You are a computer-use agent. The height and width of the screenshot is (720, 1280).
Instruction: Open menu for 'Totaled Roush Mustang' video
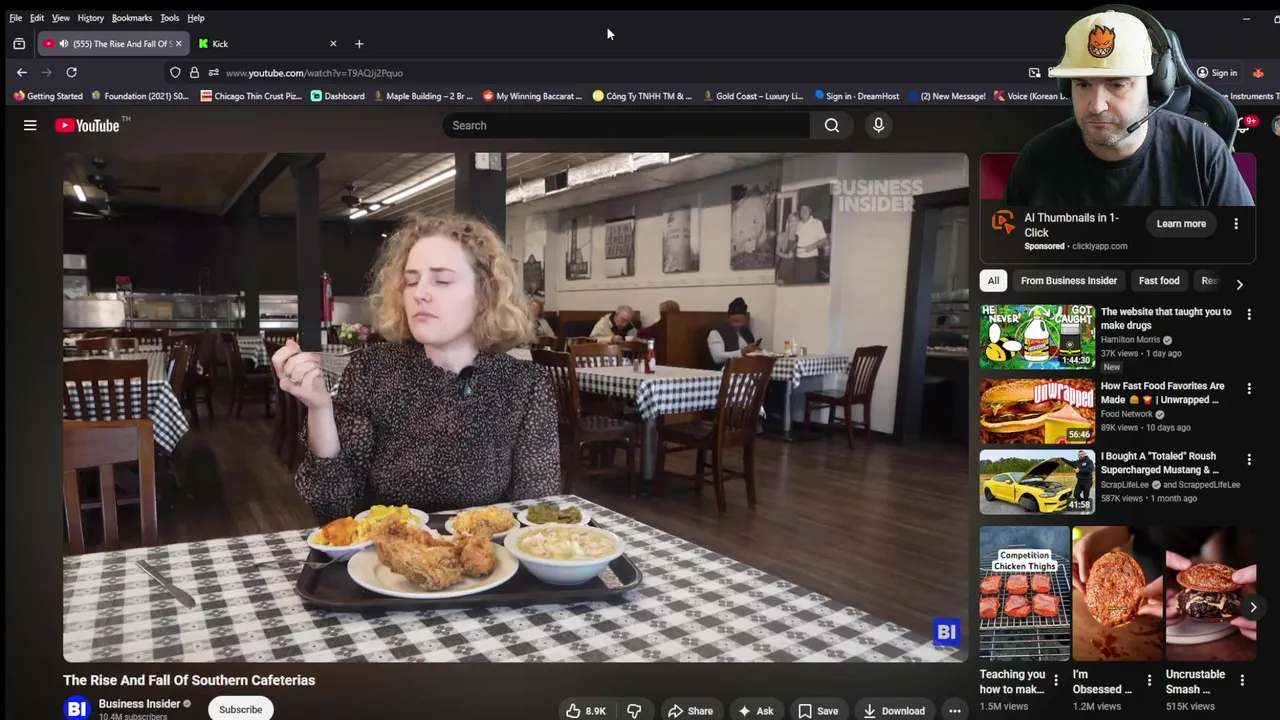coord(1249,460)
